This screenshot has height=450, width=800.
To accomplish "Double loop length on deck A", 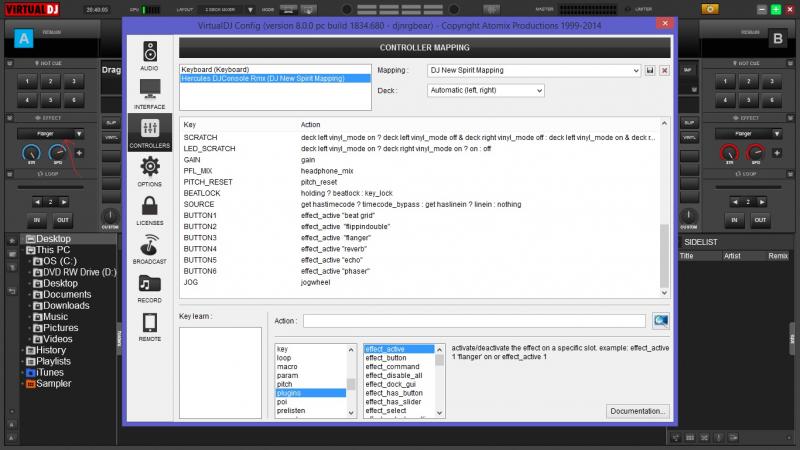I will coord(64,202).
